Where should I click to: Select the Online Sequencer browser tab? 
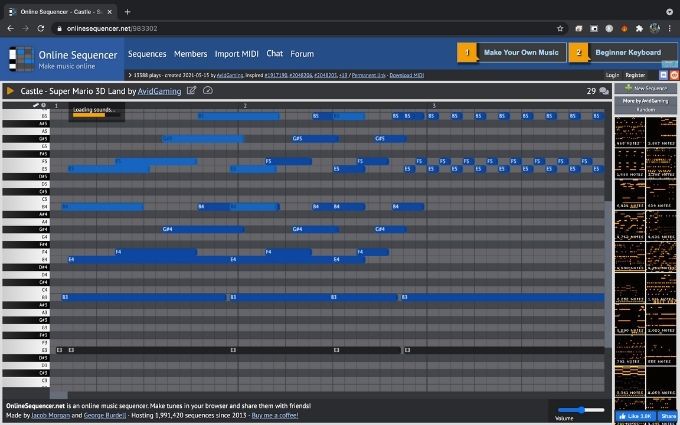[60, 12]
